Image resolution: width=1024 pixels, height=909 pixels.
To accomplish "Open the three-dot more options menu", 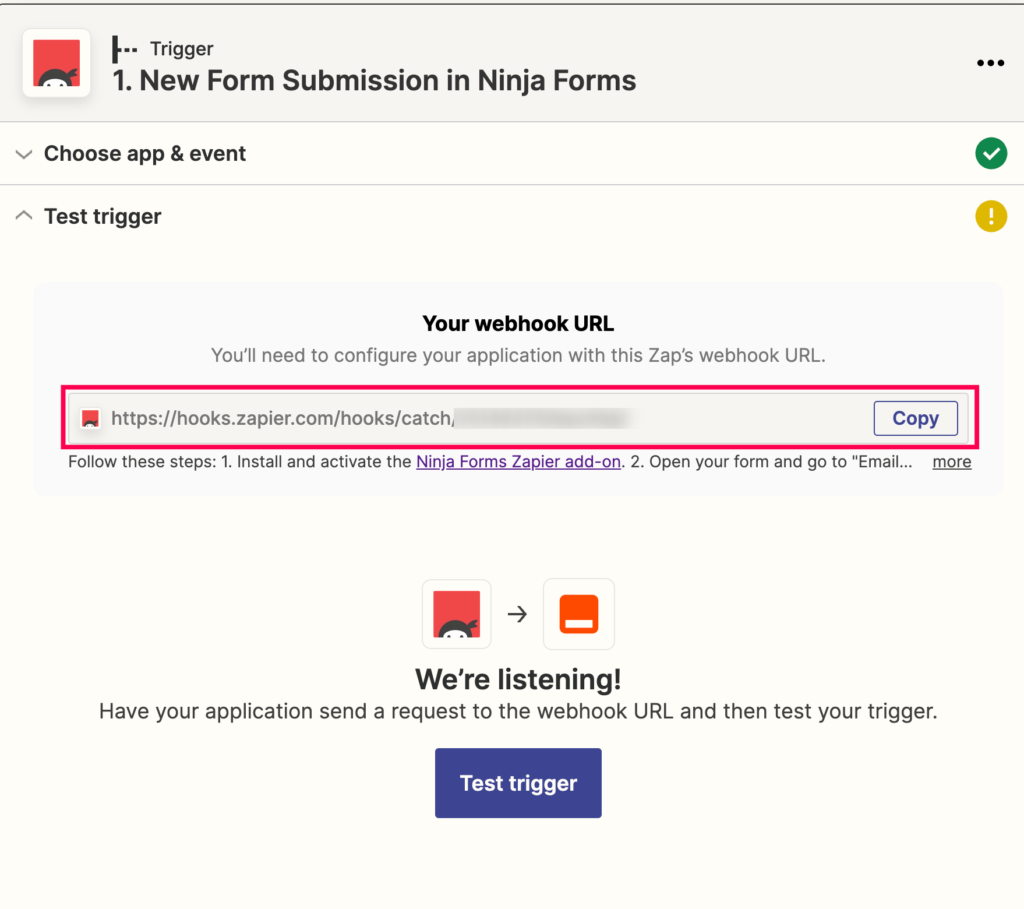I will tap(990, 63).
